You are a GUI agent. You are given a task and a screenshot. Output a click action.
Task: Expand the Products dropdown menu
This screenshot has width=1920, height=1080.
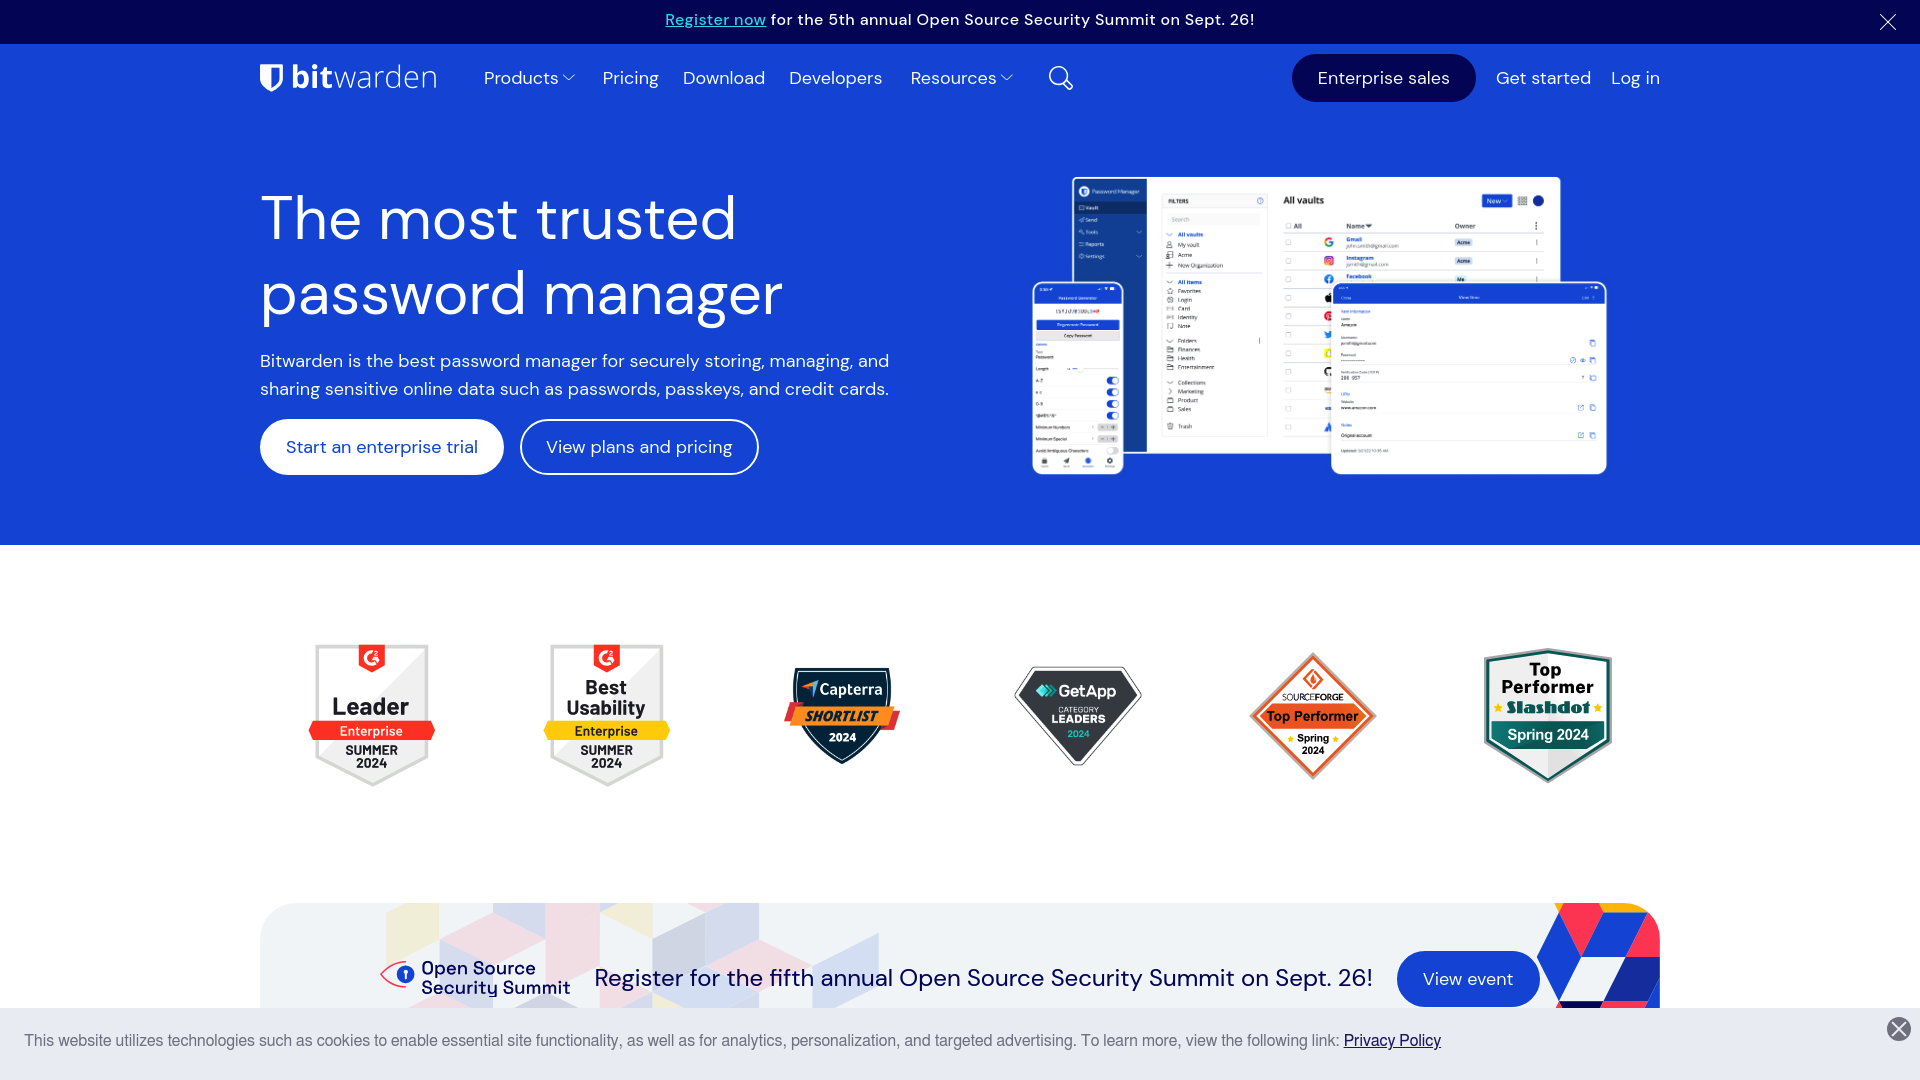coord(527,76)
